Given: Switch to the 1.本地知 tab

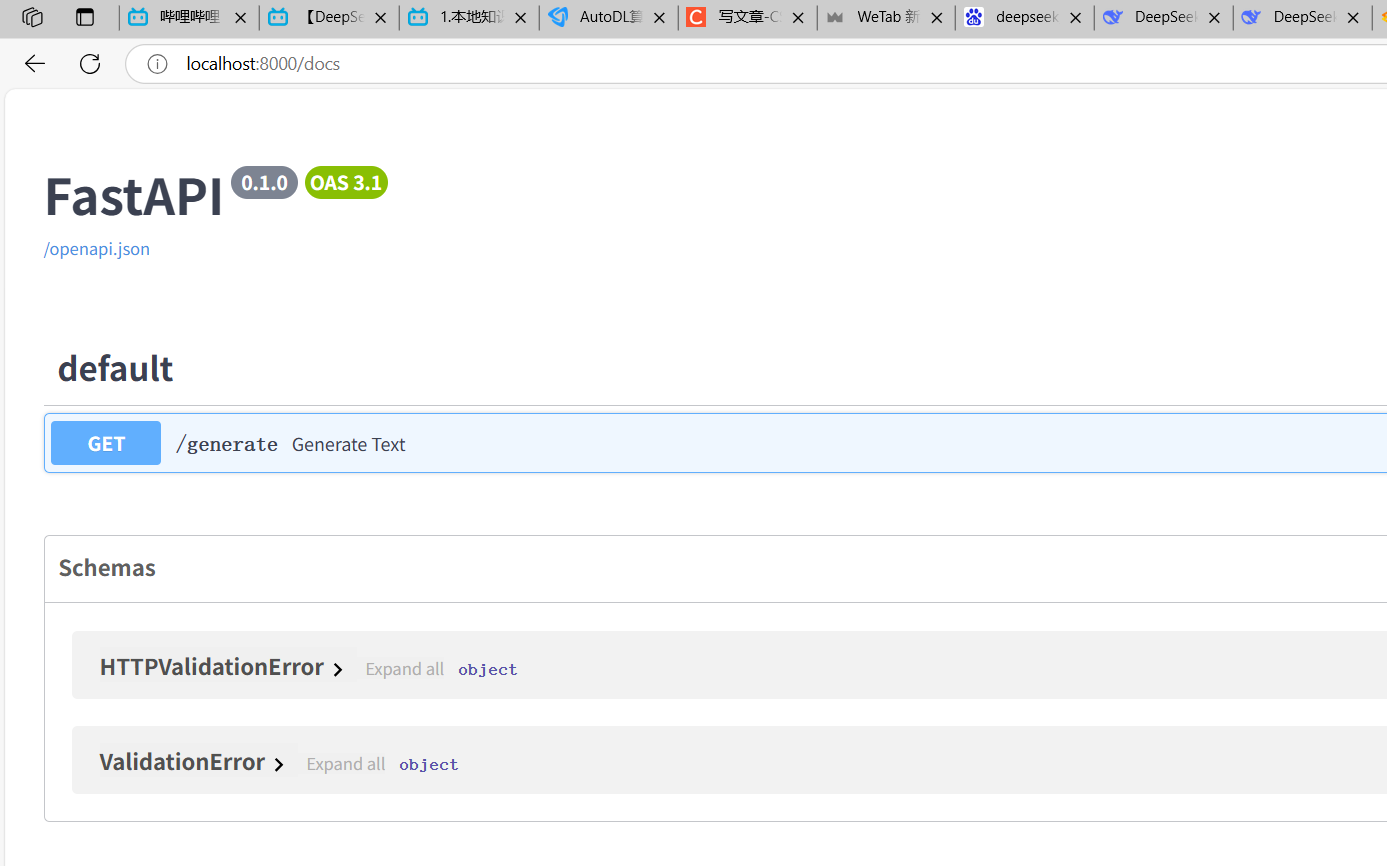Looking at the screenshot, I should [x=468, y=17].
